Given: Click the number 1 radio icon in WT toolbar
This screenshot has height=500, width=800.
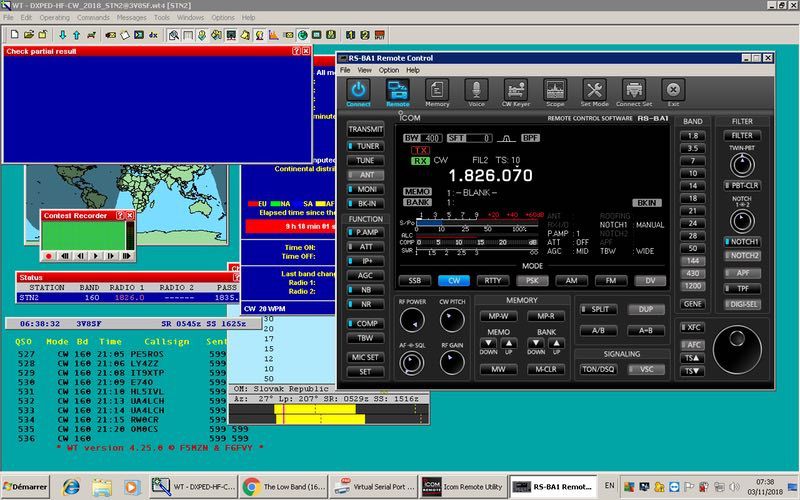Looking at the screenshot, I should [351, 35].
